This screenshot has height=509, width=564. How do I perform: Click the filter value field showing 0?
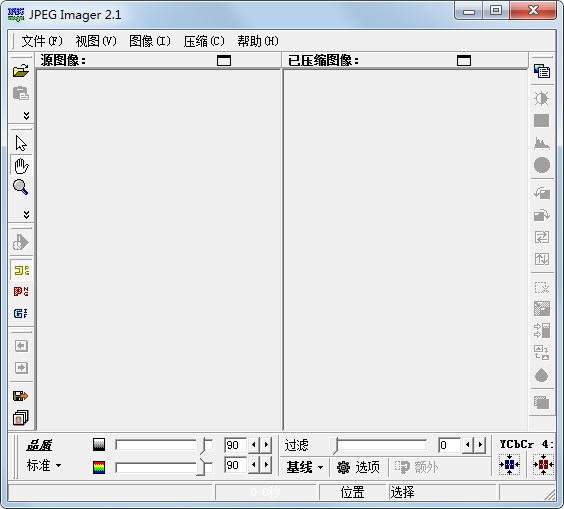pos(449,445)
